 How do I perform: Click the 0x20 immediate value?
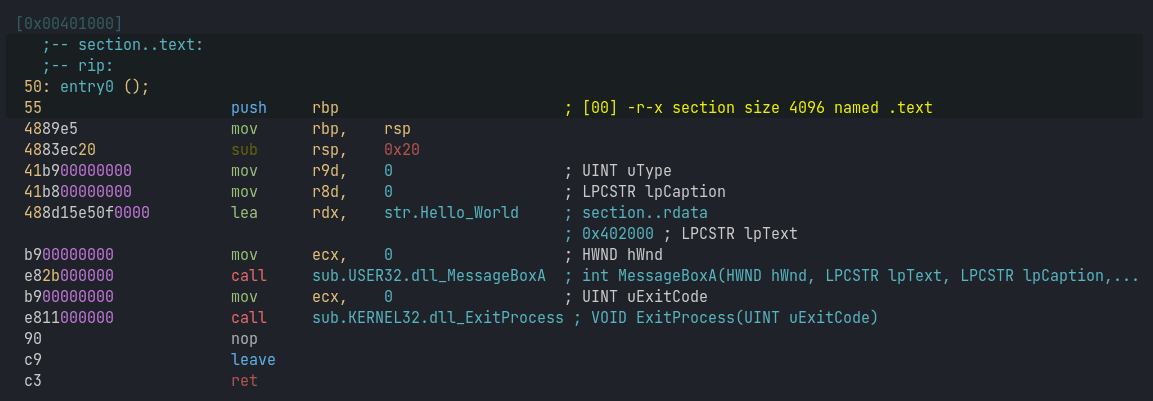[x=401, y=149]
